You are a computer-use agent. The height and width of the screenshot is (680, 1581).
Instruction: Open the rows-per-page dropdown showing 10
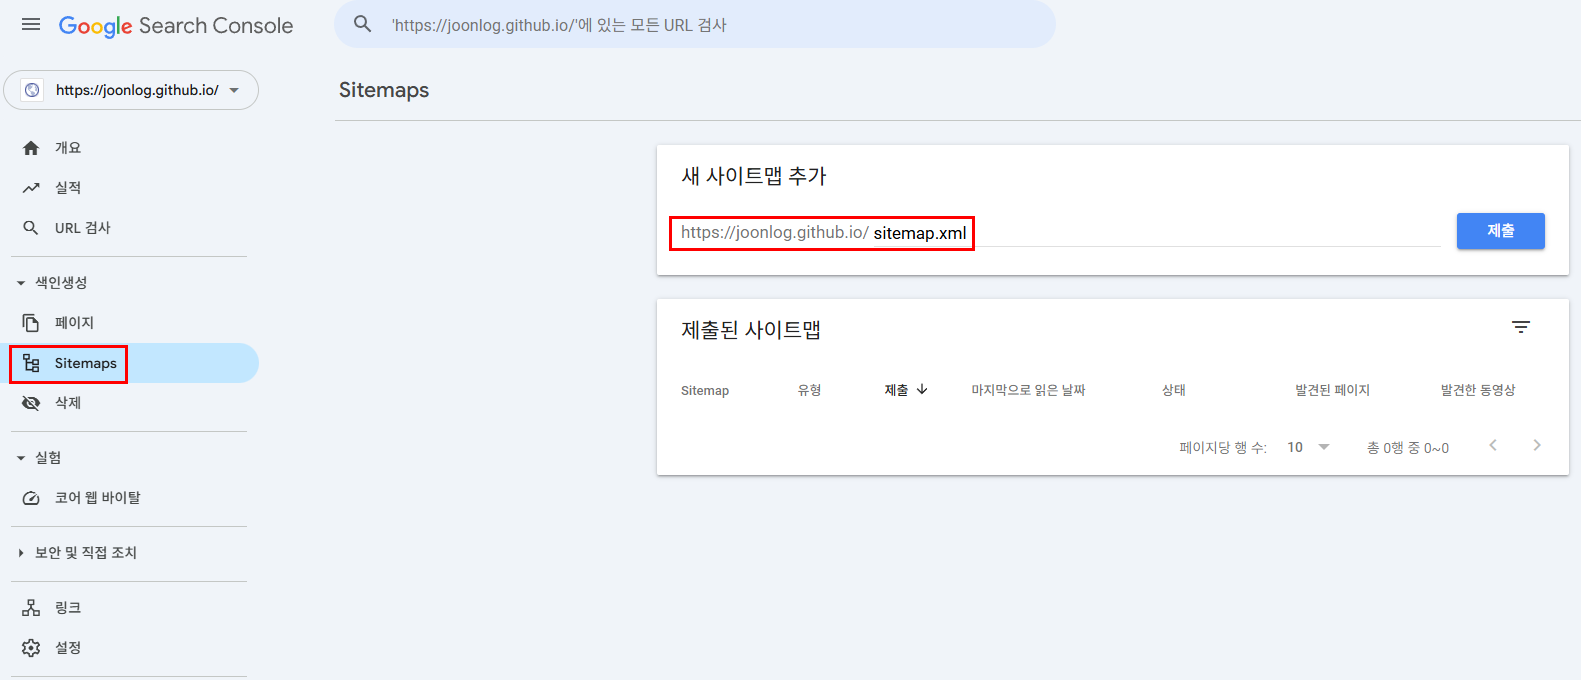(x=1308, y=447)
